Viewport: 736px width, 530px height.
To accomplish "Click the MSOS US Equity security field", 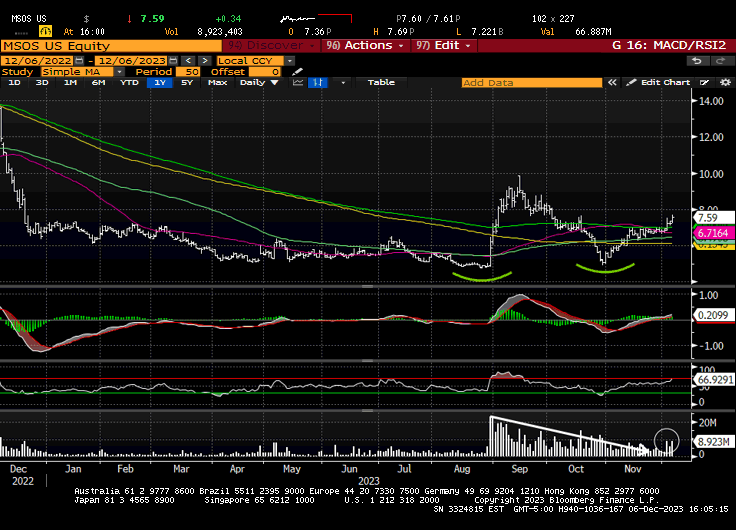I will pyautogui.click(x=111, y=46).
